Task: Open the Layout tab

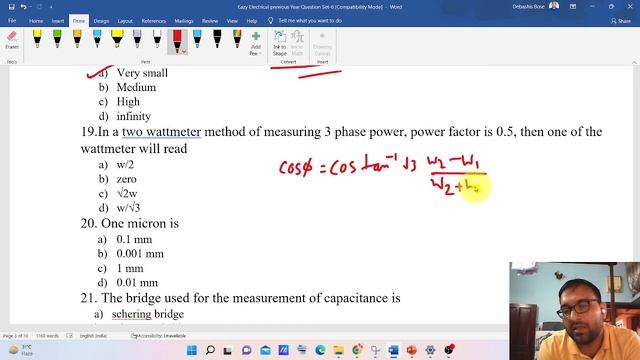Action: pos(125,21)
